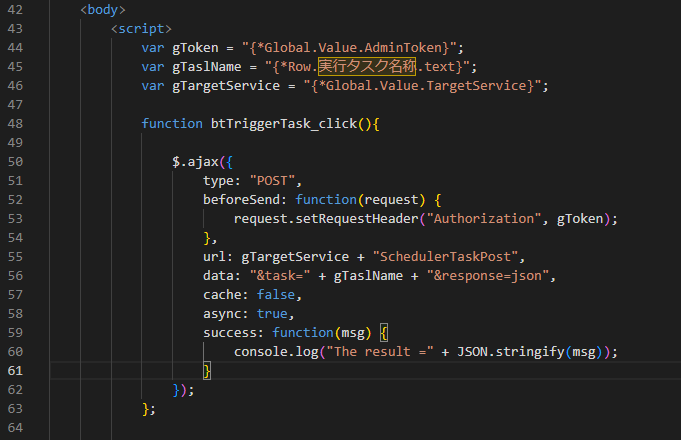Screen dimensions: 681x440
Task: Click the "&task=" string
Action: click(280, 276)
